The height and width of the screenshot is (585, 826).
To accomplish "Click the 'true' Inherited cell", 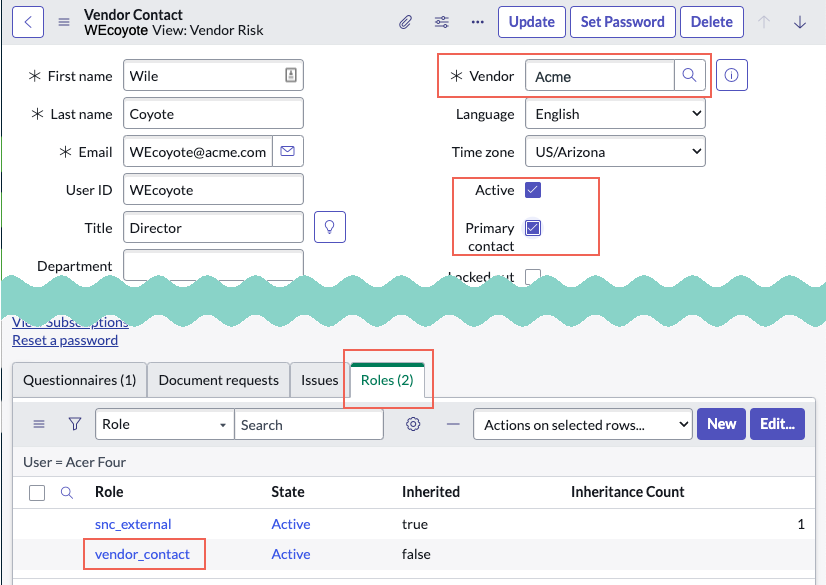I will (415, 524).
